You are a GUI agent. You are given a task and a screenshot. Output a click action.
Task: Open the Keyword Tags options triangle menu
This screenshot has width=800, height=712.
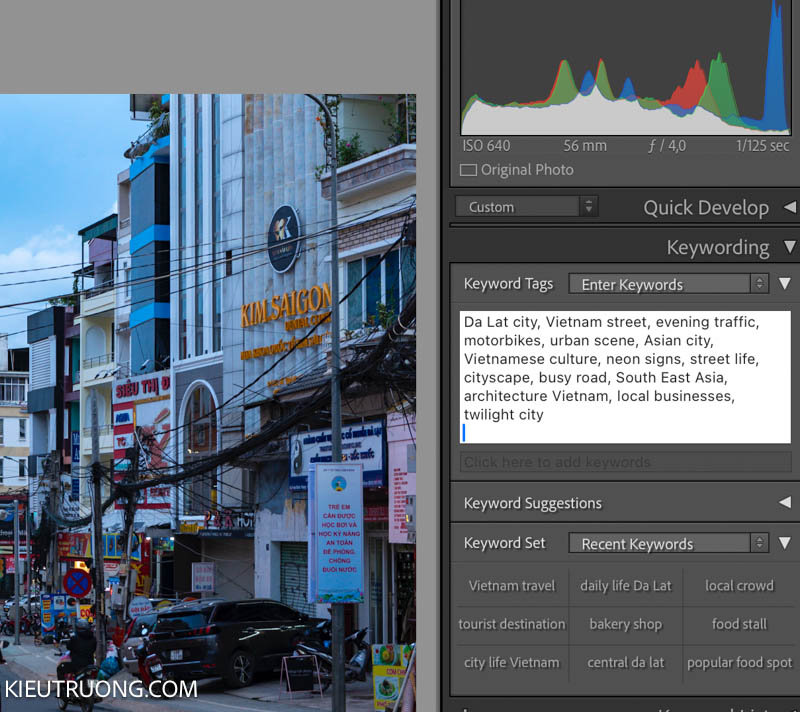pos(785,284)
